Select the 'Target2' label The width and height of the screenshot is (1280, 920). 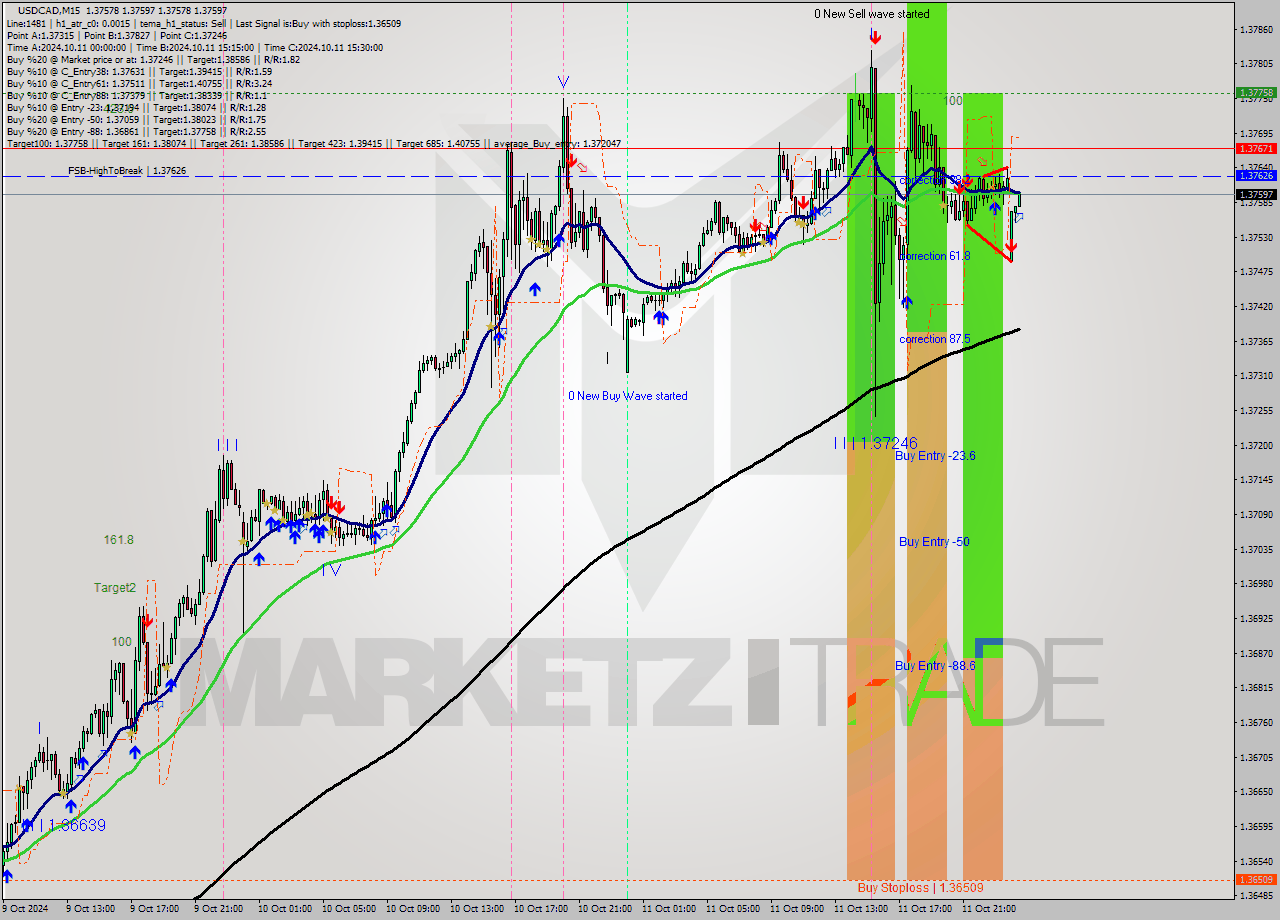(x=115, y=588)
